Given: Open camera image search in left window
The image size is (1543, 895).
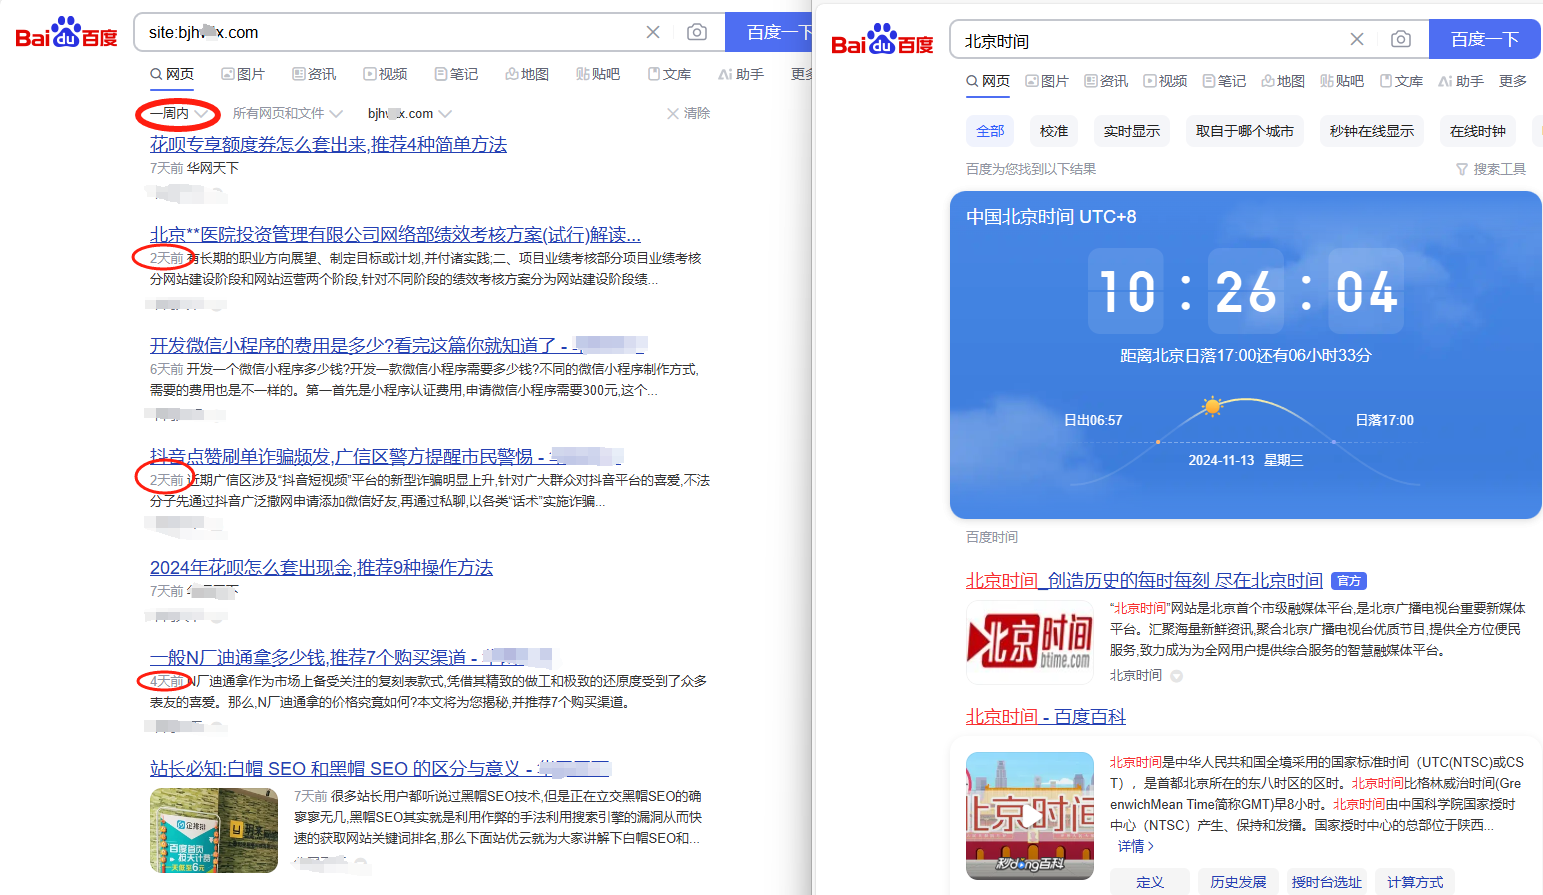Looking at the screenshot, I should coord(697,32).
